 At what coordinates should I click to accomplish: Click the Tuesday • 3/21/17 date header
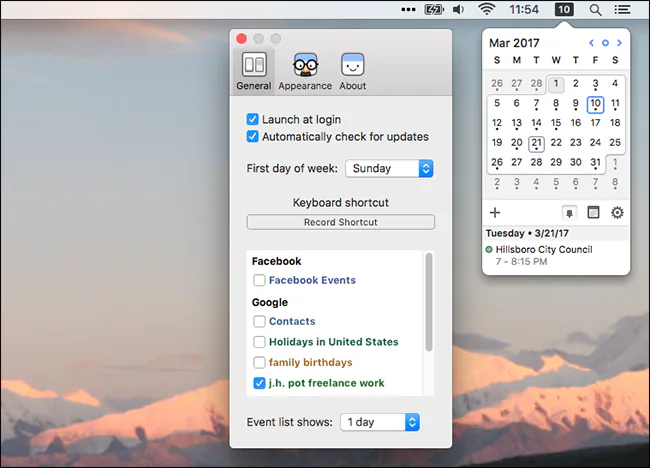[527, 233]
